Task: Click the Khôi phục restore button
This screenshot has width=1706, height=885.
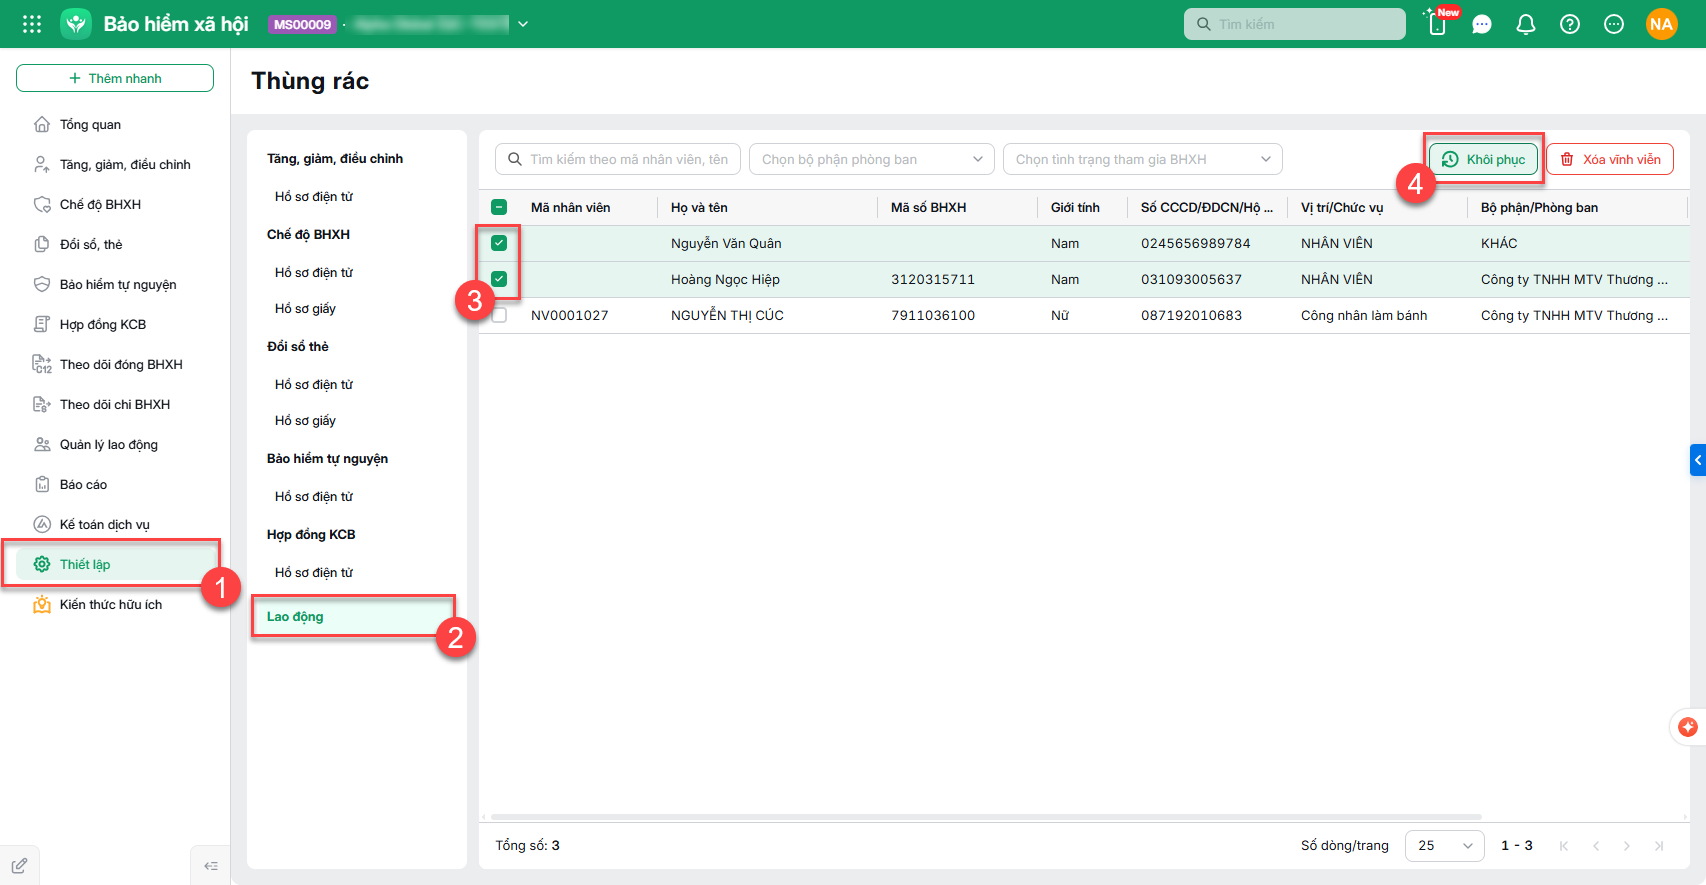Action: click(1484, 159)
